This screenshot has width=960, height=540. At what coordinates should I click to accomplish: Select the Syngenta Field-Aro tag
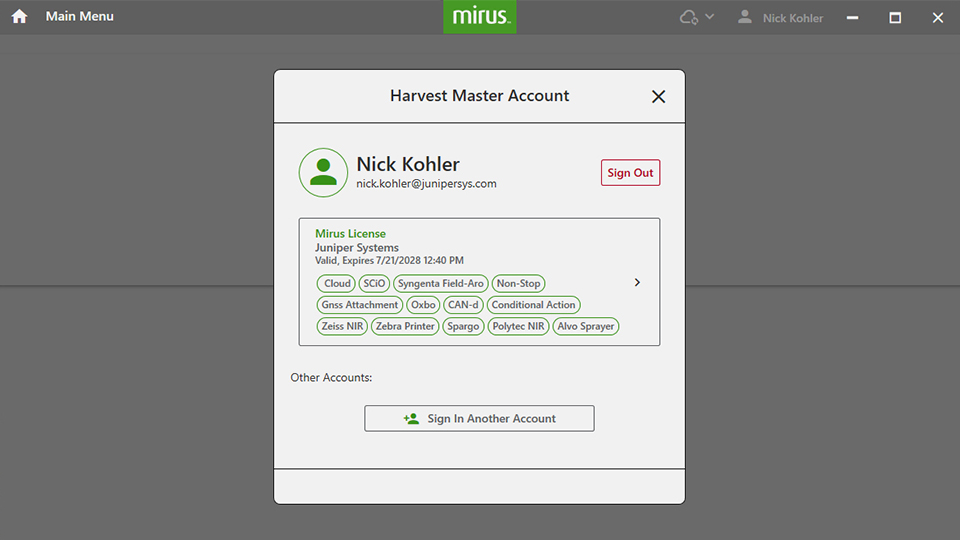tap(441, 283)
